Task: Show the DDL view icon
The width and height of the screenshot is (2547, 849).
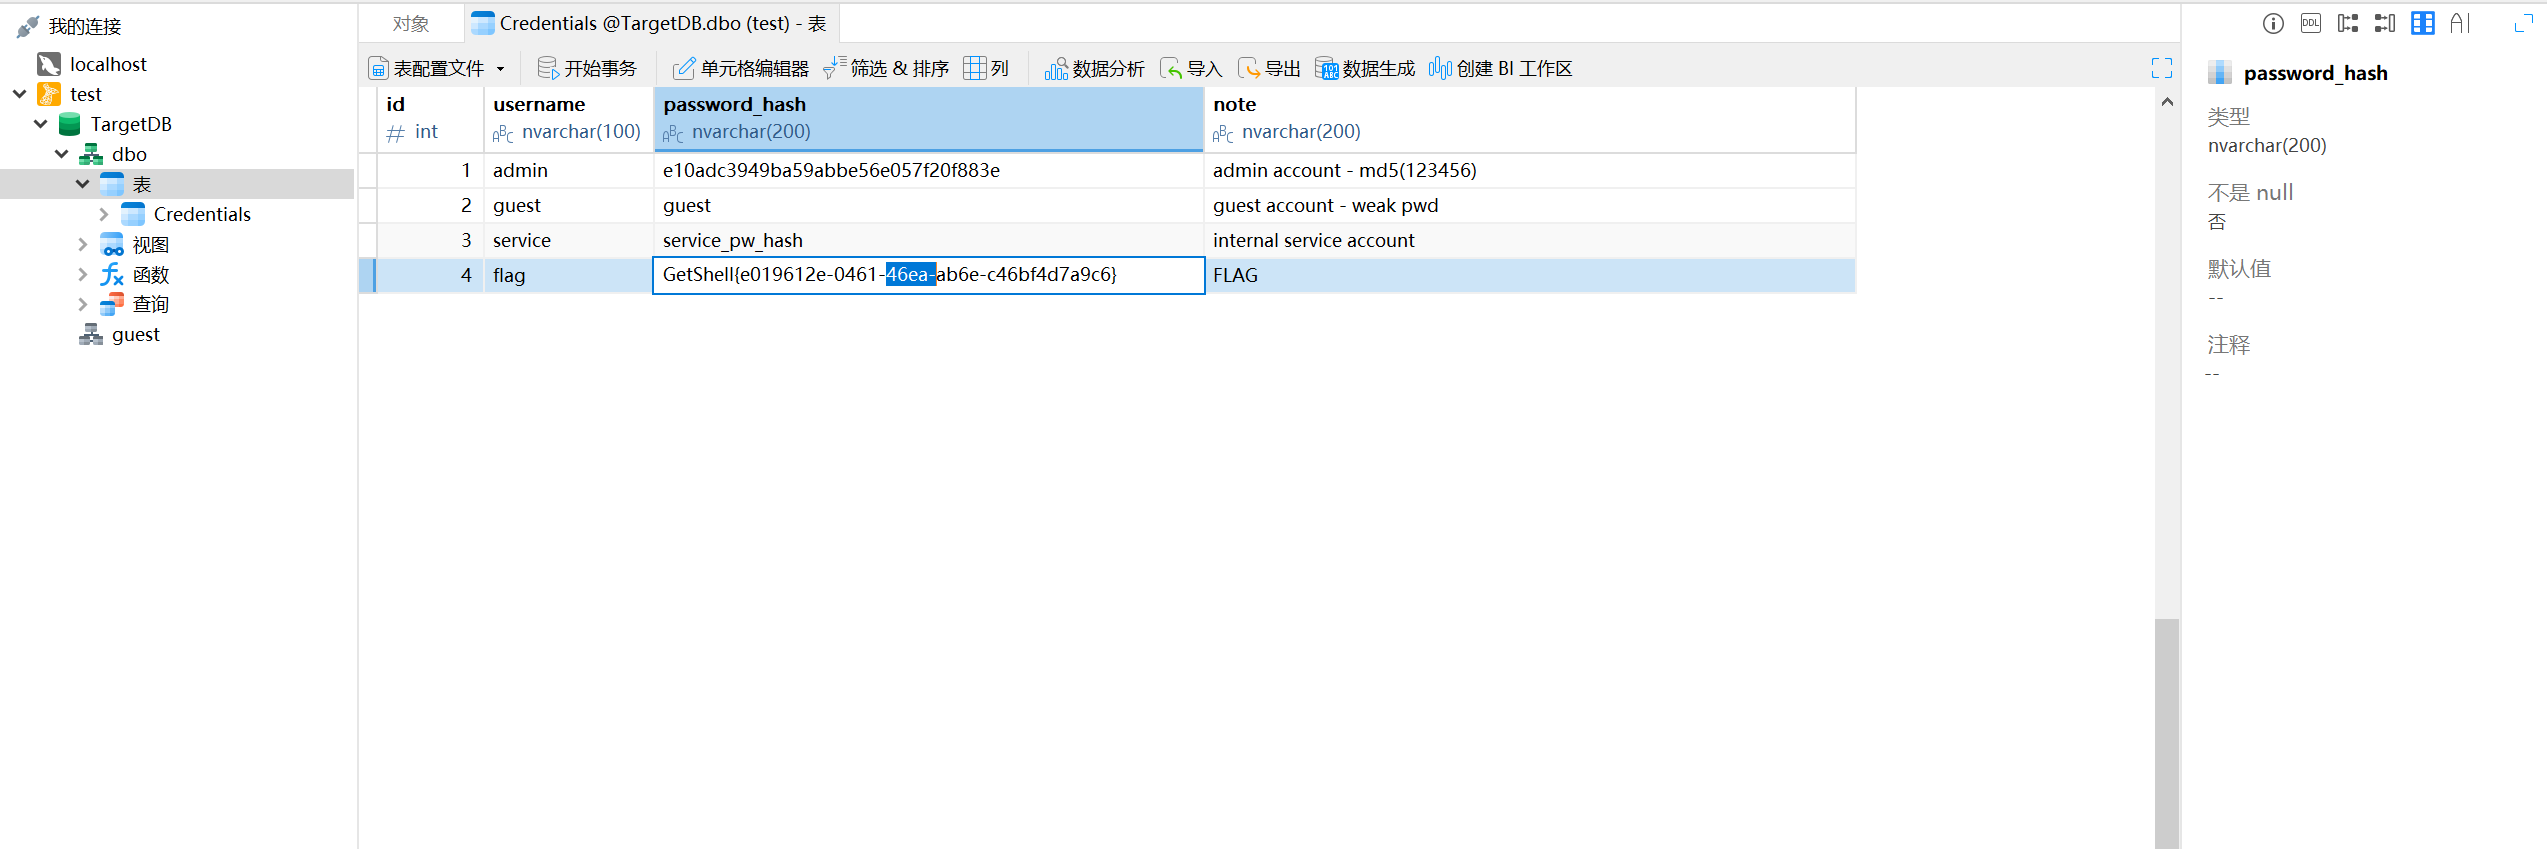Action: [2311, 23]
